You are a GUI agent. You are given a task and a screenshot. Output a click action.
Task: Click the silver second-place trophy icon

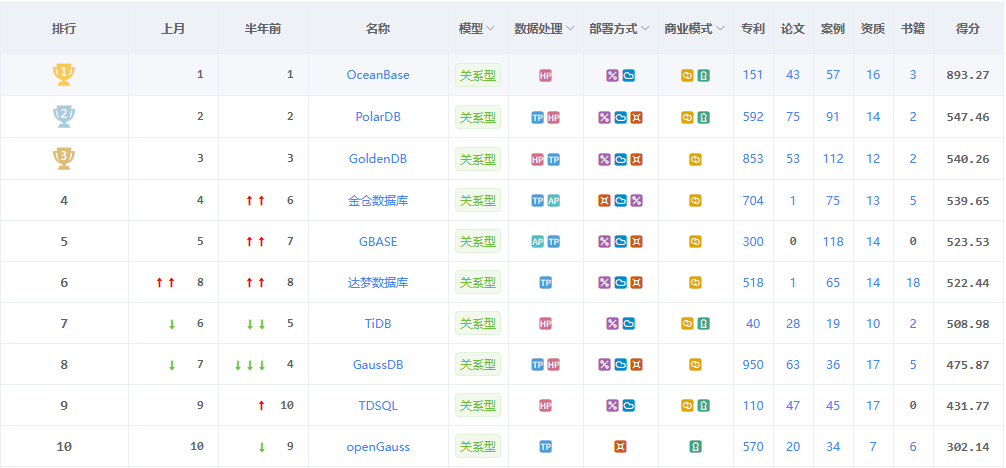(64, 117)
